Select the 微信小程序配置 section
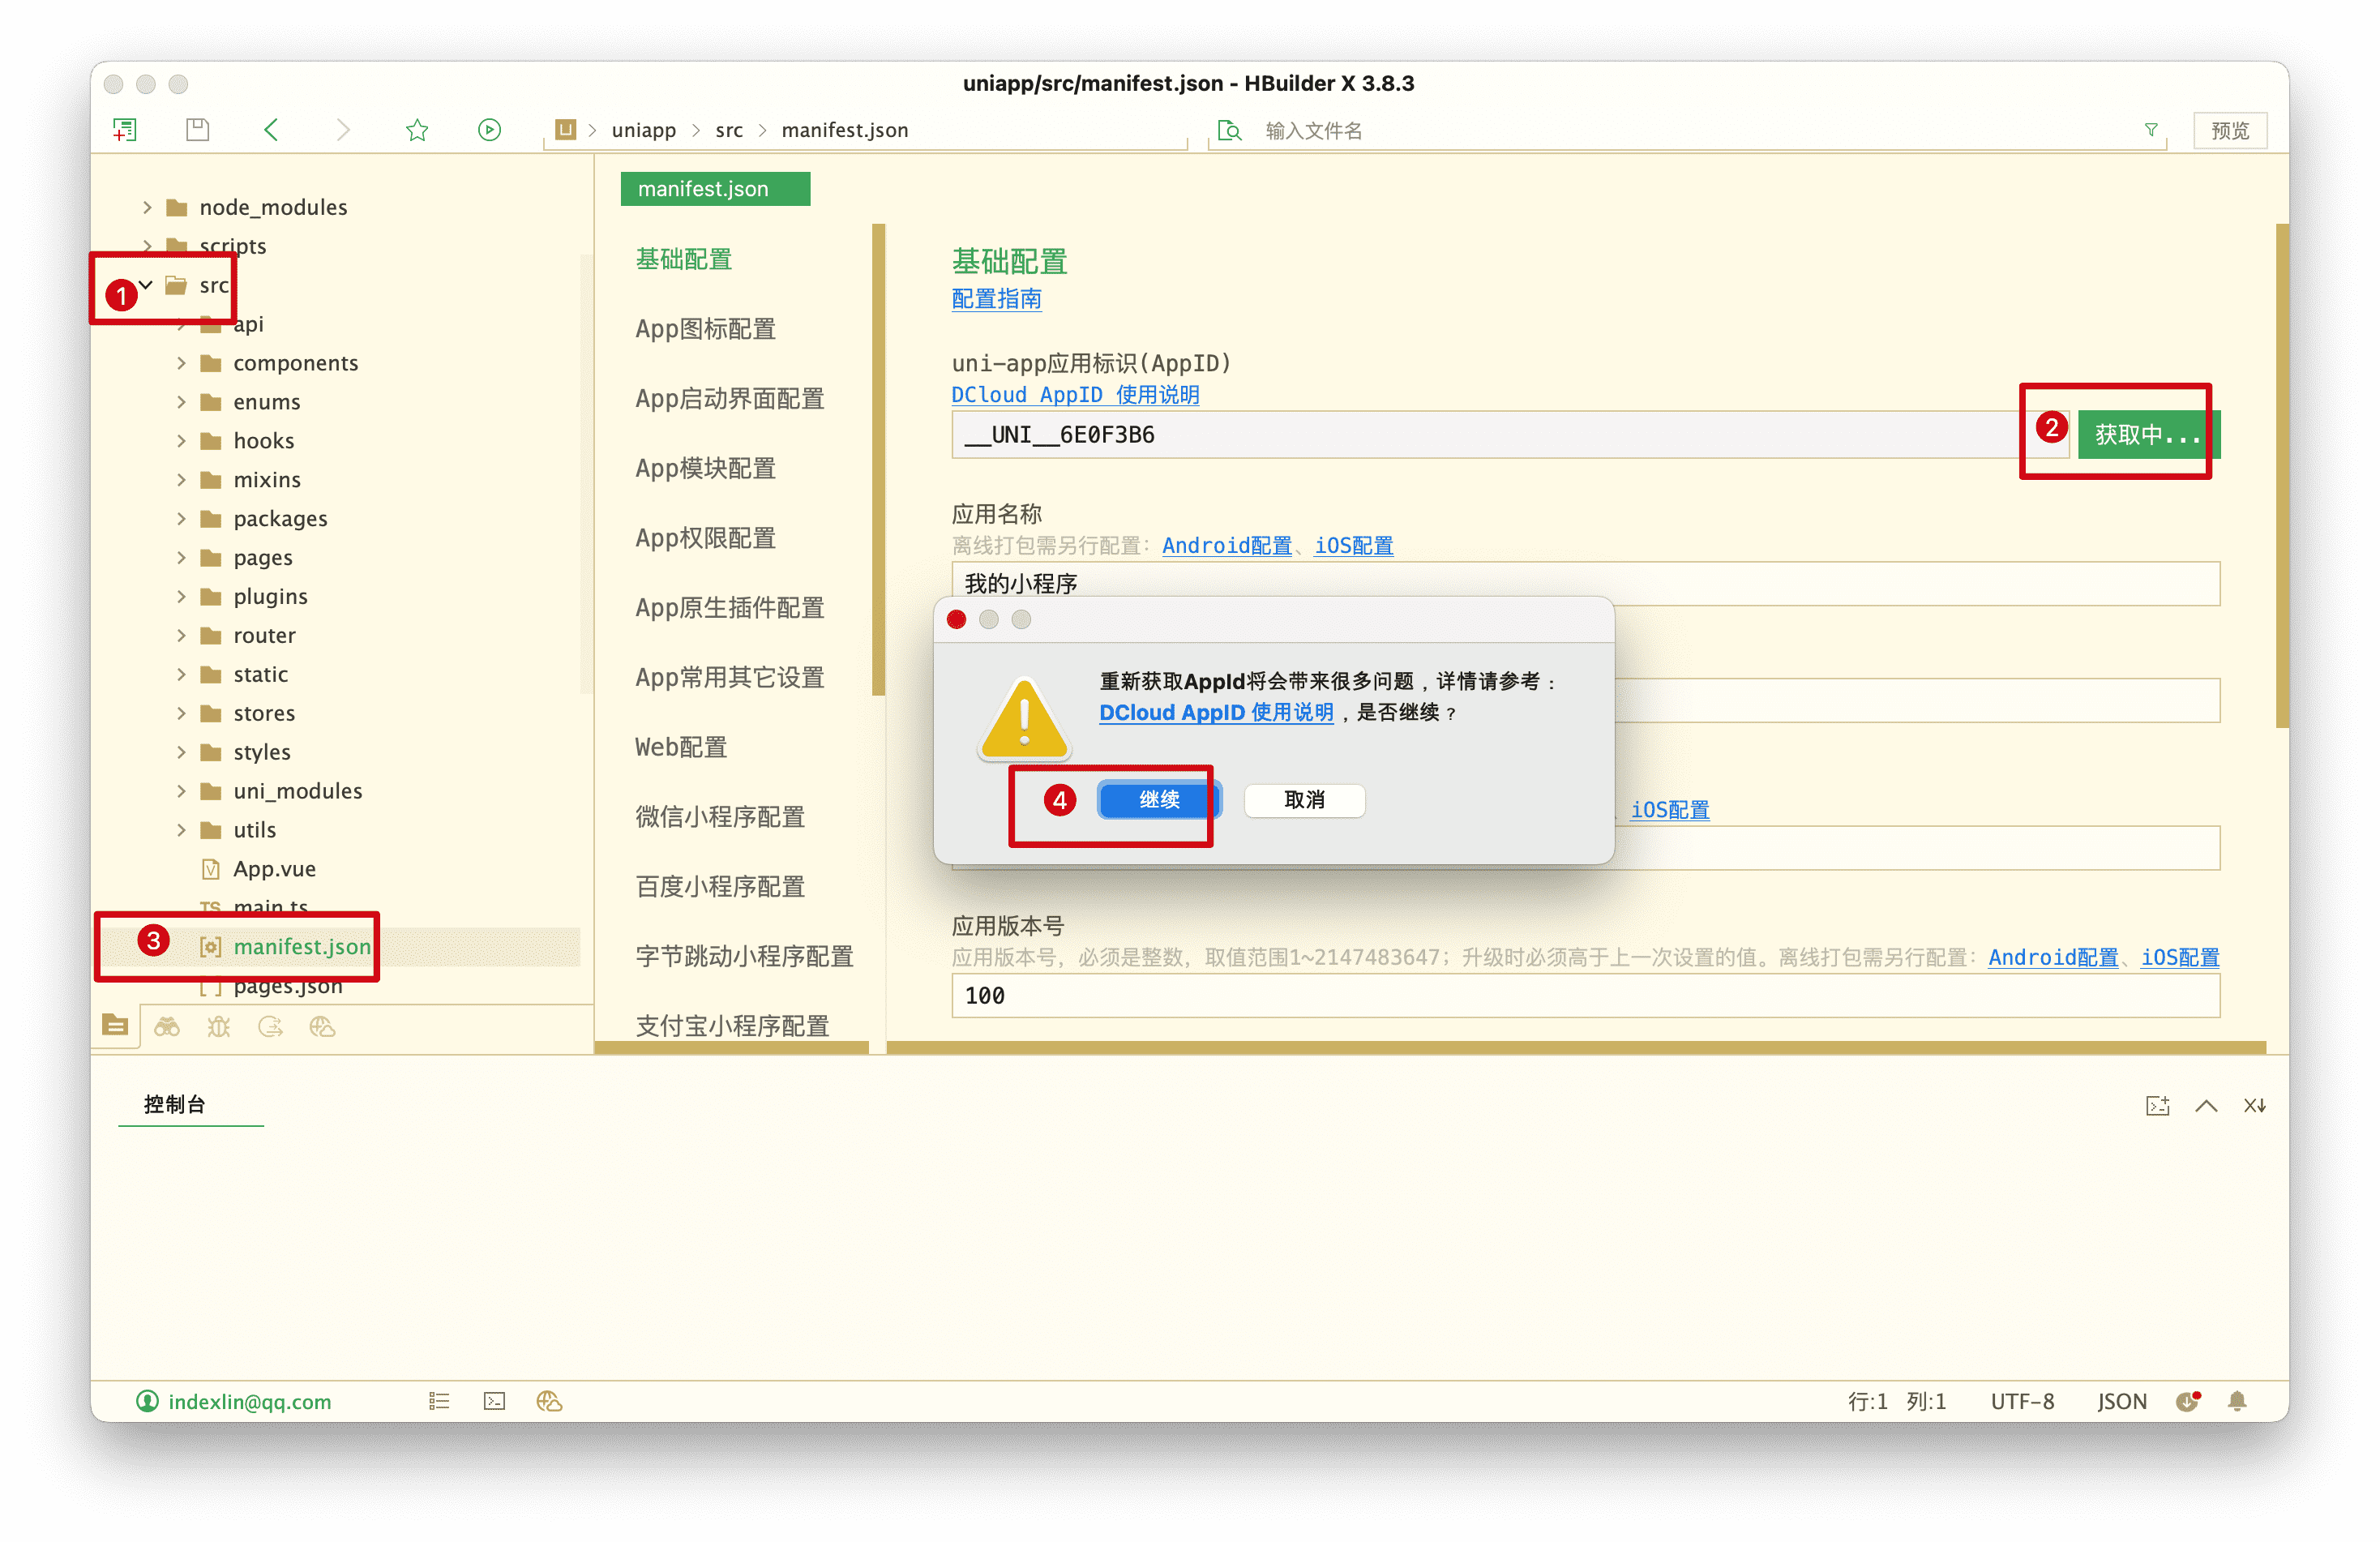2380x1542 pixels. click(720, 817)
